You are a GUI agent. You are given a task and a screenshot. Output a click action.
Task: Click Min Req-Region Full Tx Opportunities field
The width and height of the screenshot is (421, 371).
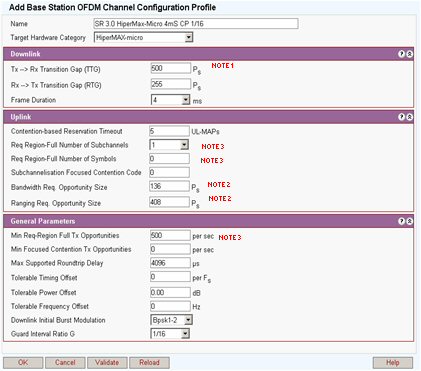170,235
